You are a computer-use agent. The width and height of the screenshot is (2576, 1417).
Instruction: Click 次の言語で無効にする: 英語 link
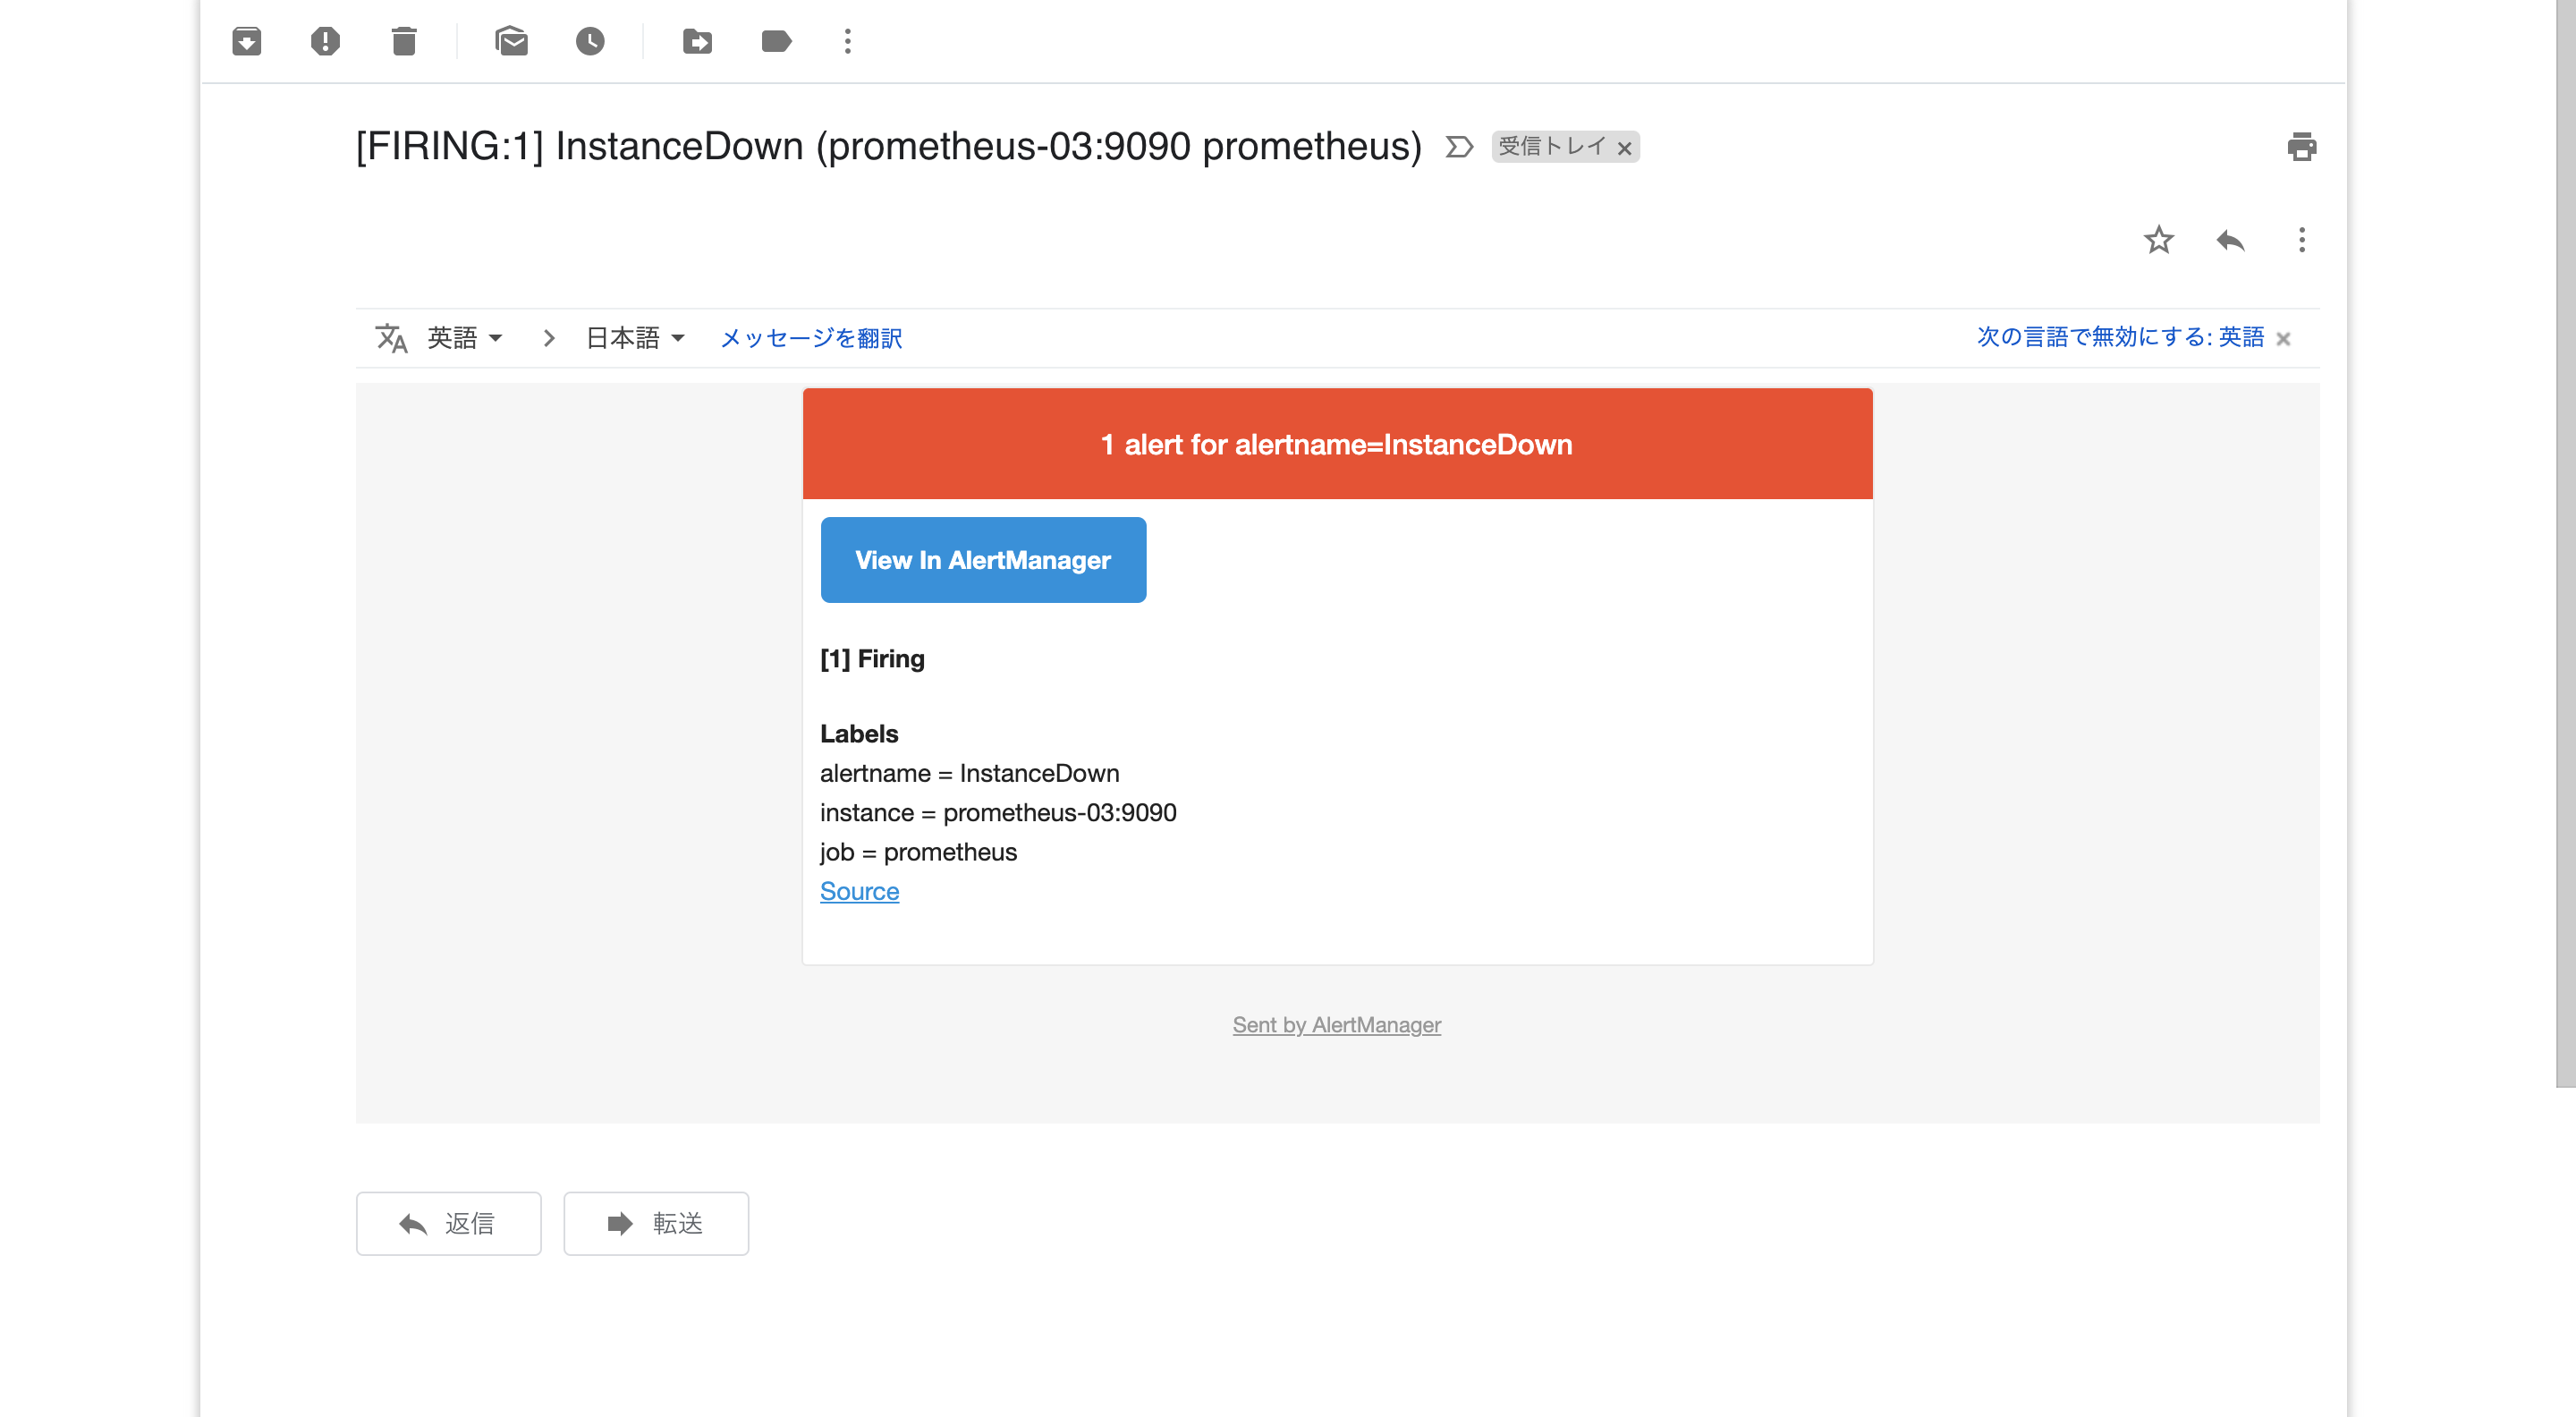coord(2120,337)
